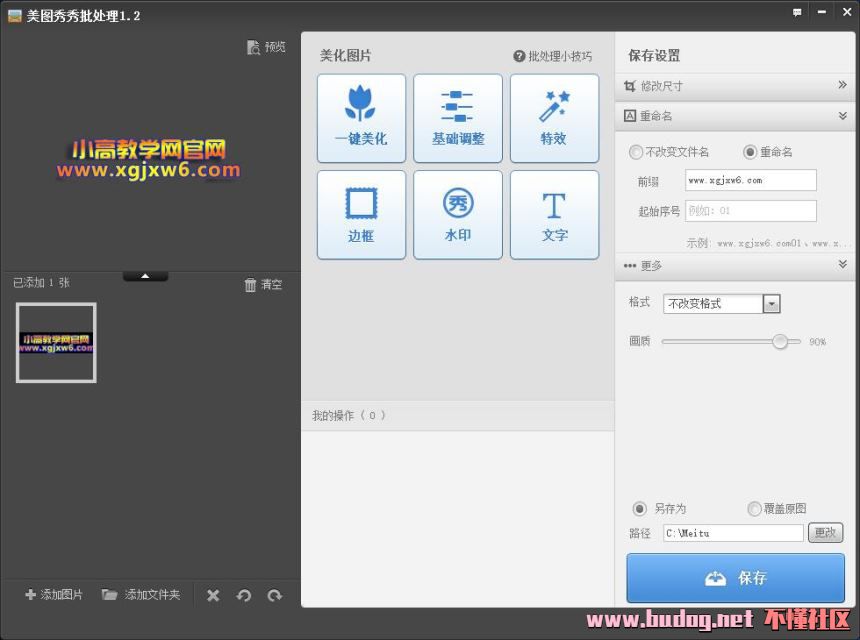
Task: Select the 重命名 radio option
Action: coord(750,152)
